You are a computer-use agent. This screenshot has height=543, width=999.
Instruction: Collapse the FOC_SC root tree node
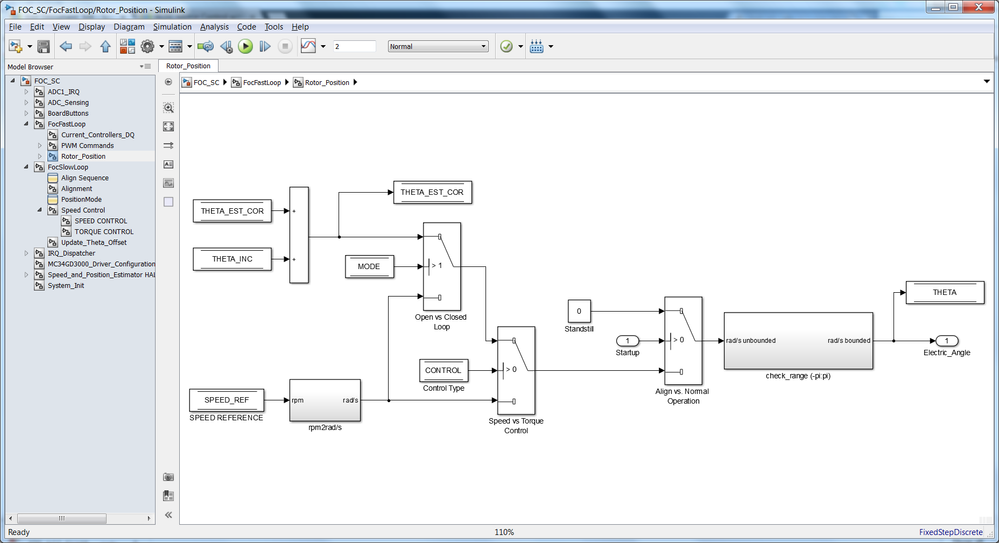tap(13, 81)
